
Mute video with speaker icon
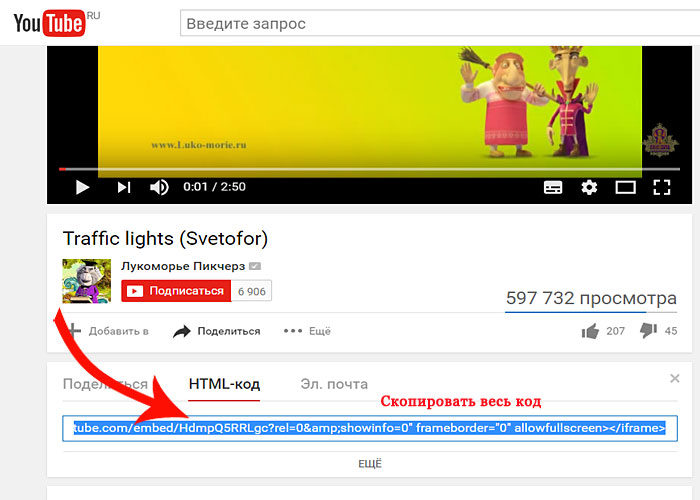click(159, 187)
